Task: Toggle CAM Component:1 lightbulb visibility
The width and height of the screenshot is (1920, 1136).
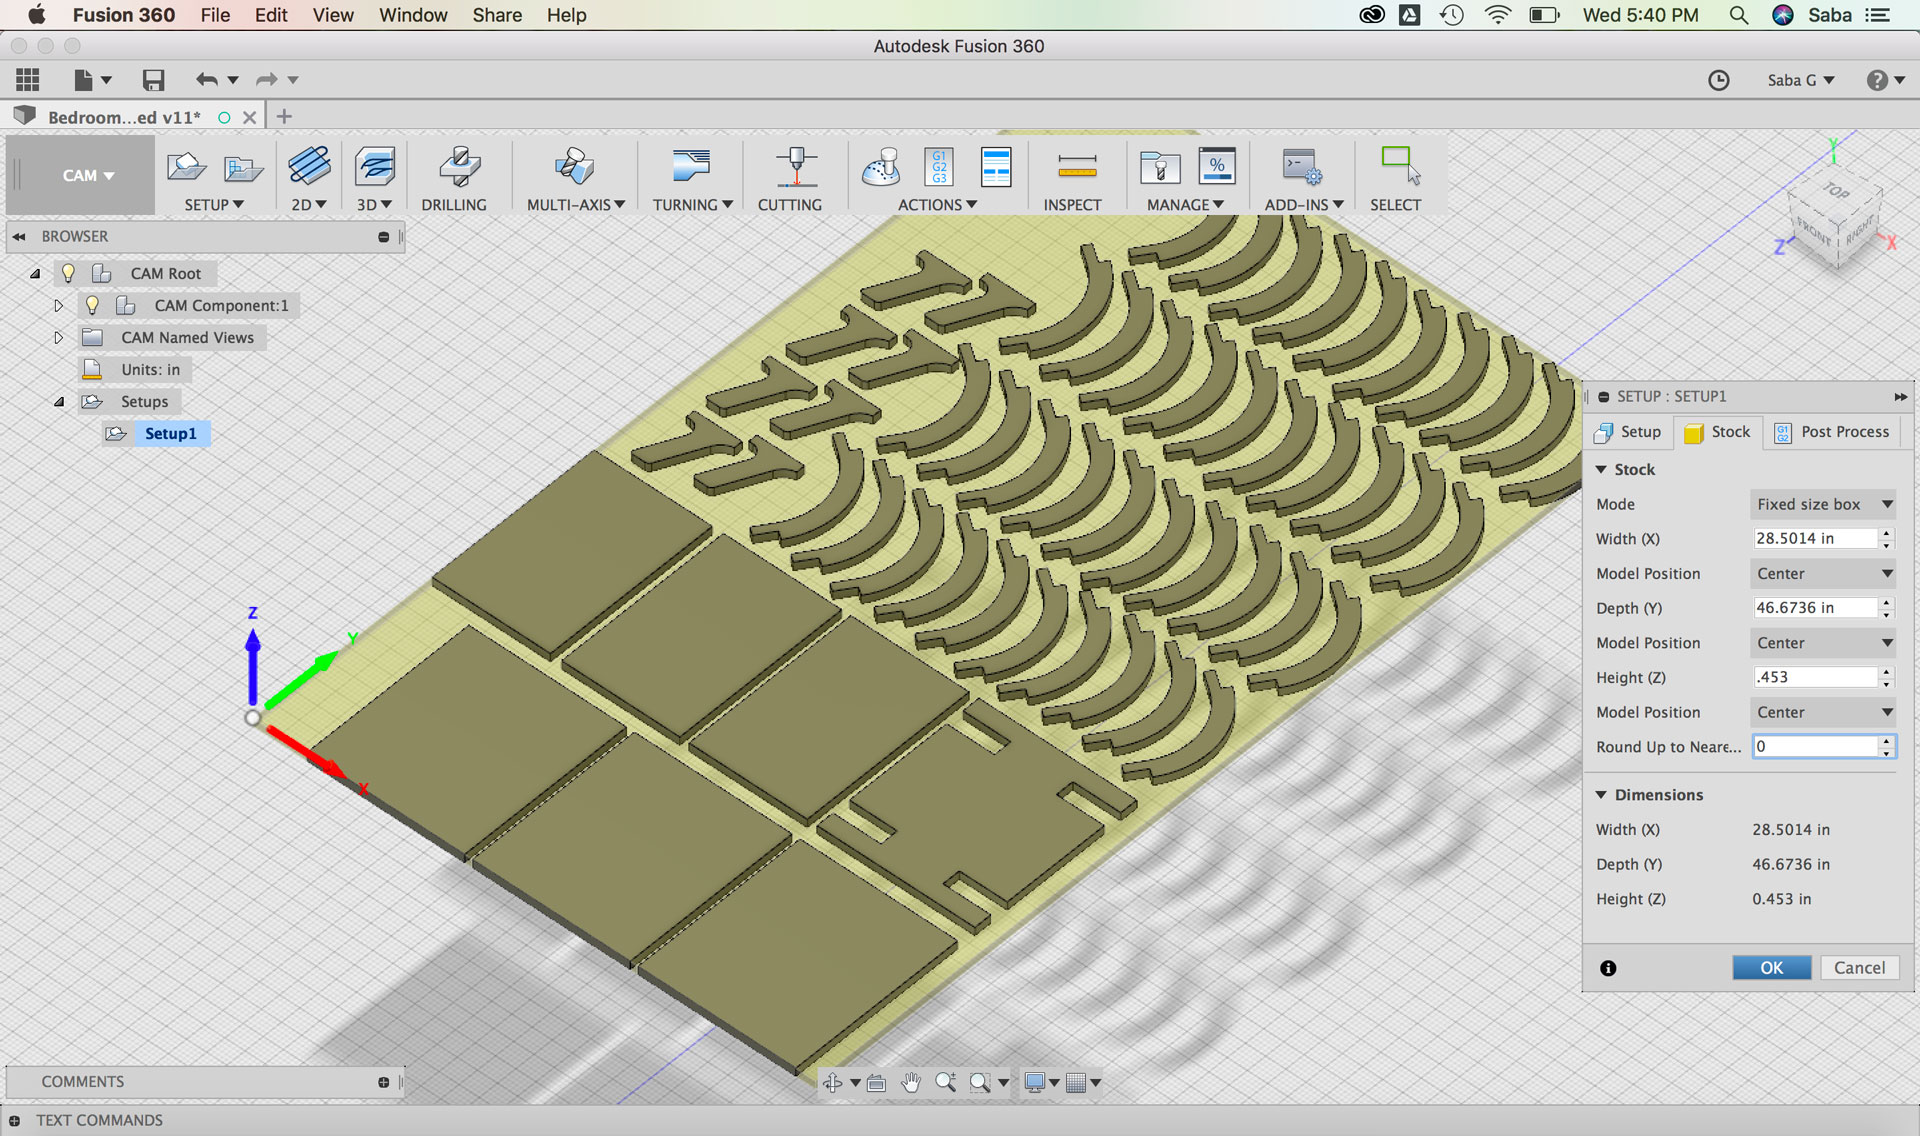Action: [x=92, y=305]
